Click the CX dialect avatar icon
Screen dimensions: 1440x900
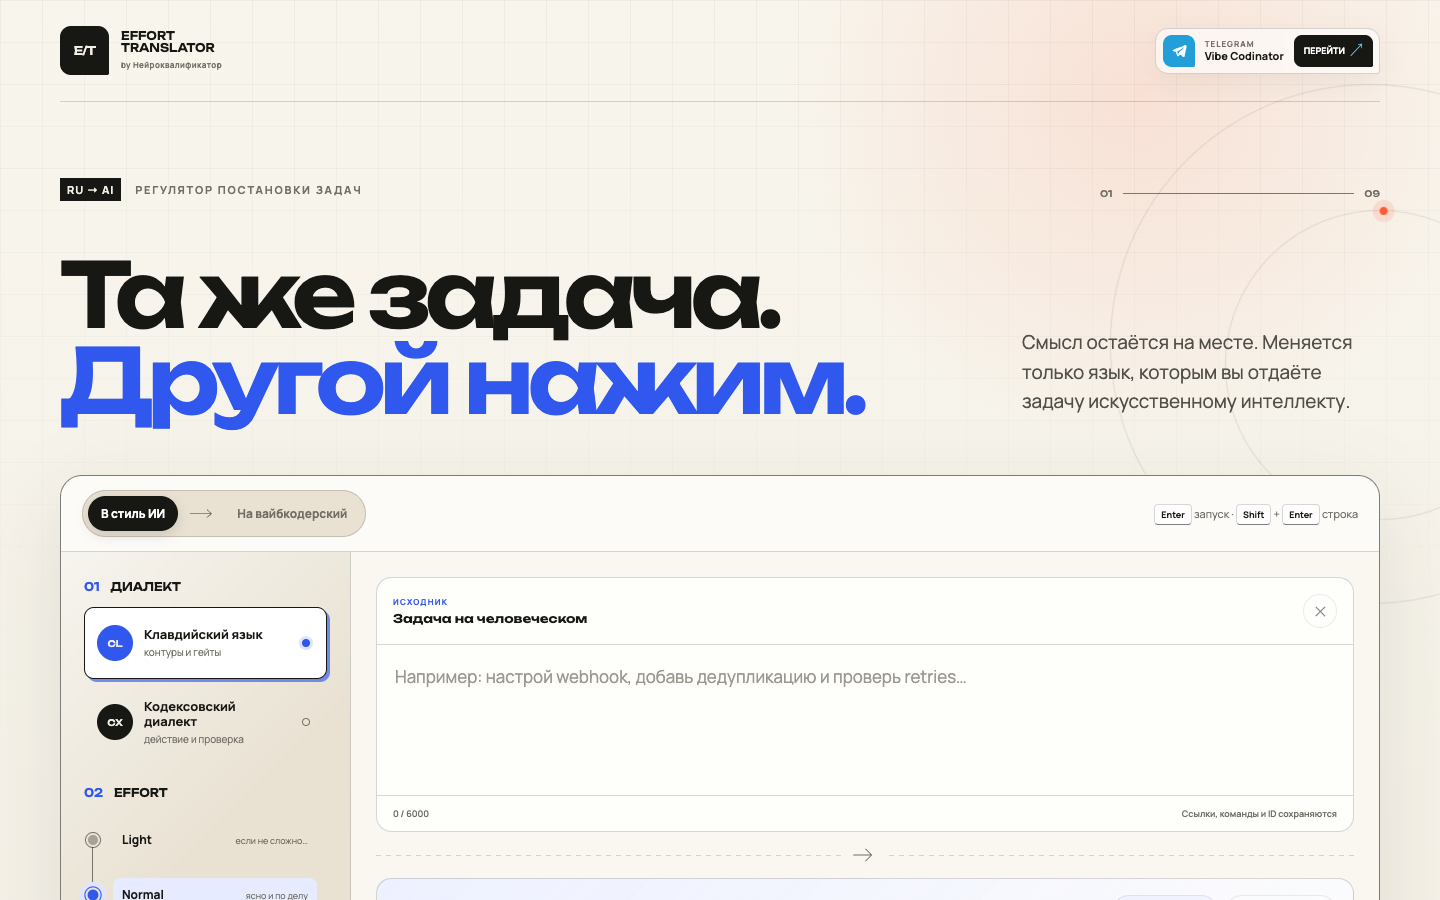click(x=115, y=722)
